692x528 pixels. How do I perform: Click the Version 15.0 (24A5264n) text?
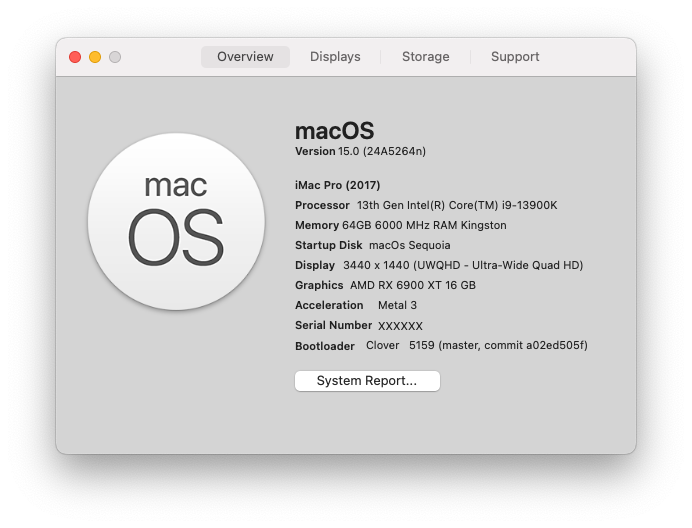click(x=361, y=151)
